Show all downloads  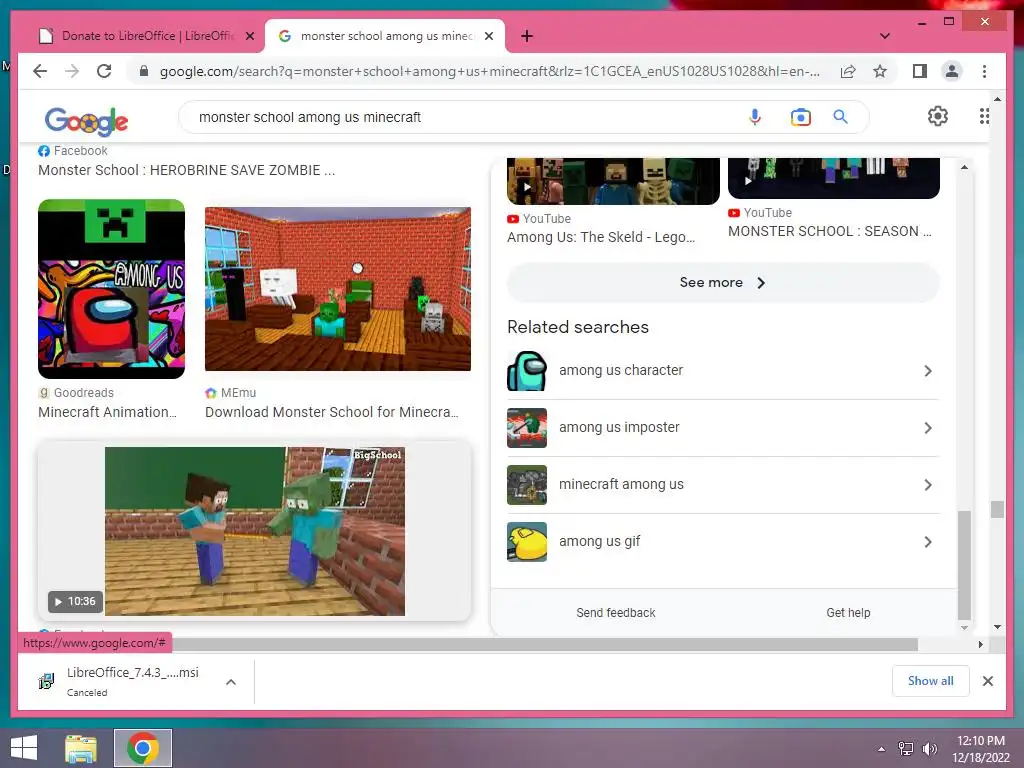(930, 680)
